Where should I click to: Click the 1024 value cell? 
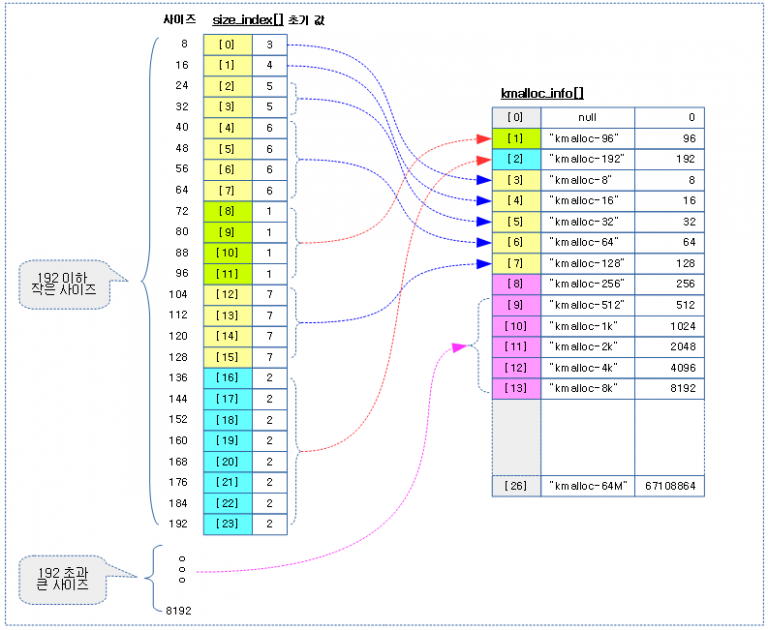(670, 326)
